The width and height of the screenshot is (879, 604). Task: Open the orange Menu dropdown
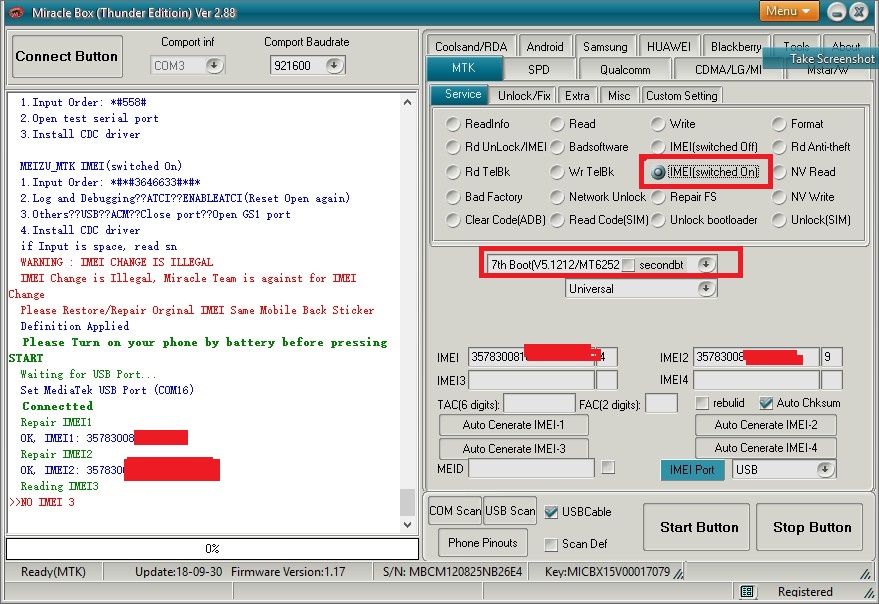789,11
